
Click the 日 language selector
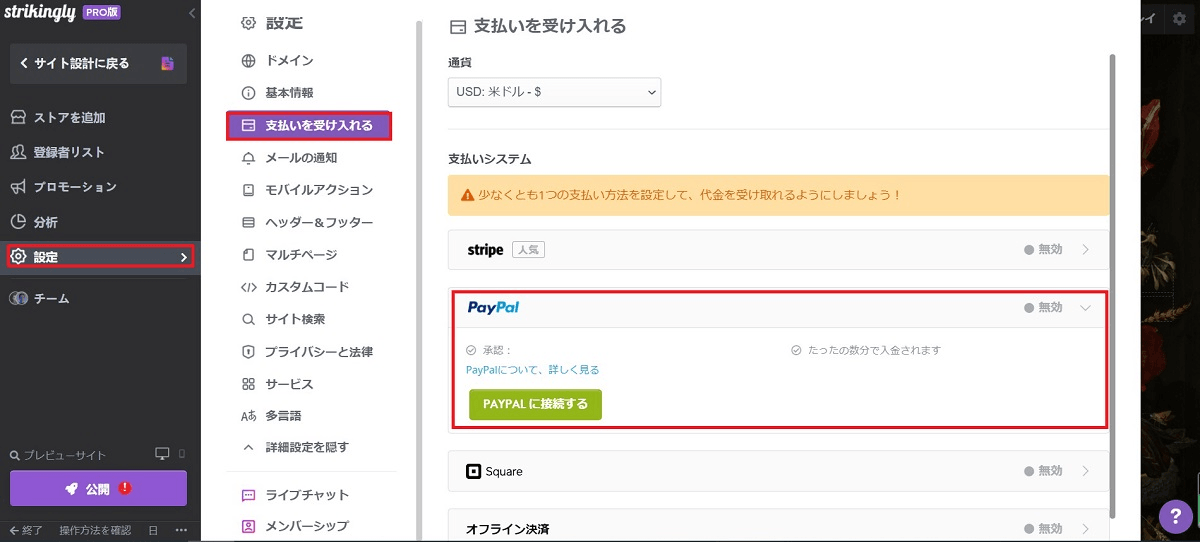(153, 530)
